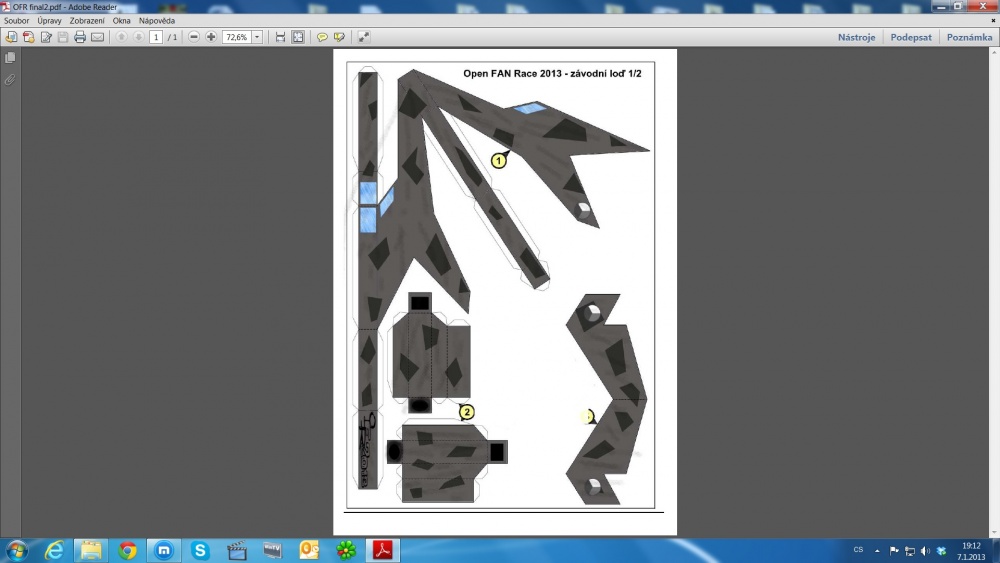The width and height of the screenshot is (1000, 563).
Task: Zoom out with the minus button
Action: coord(194,37)
